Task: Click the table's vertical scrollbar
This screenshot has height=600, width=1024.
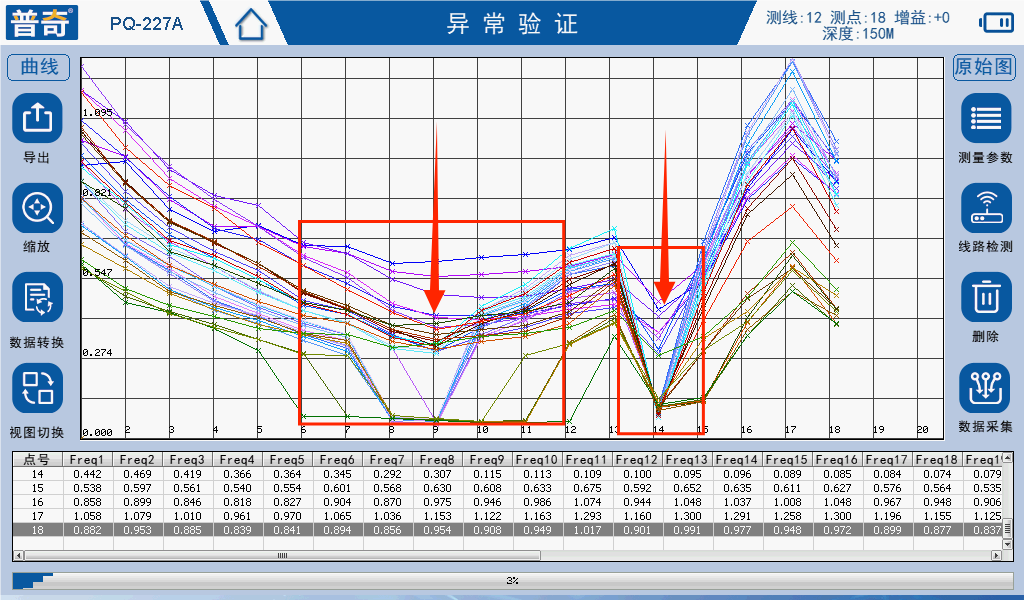Action: (x=1007, y=527)
